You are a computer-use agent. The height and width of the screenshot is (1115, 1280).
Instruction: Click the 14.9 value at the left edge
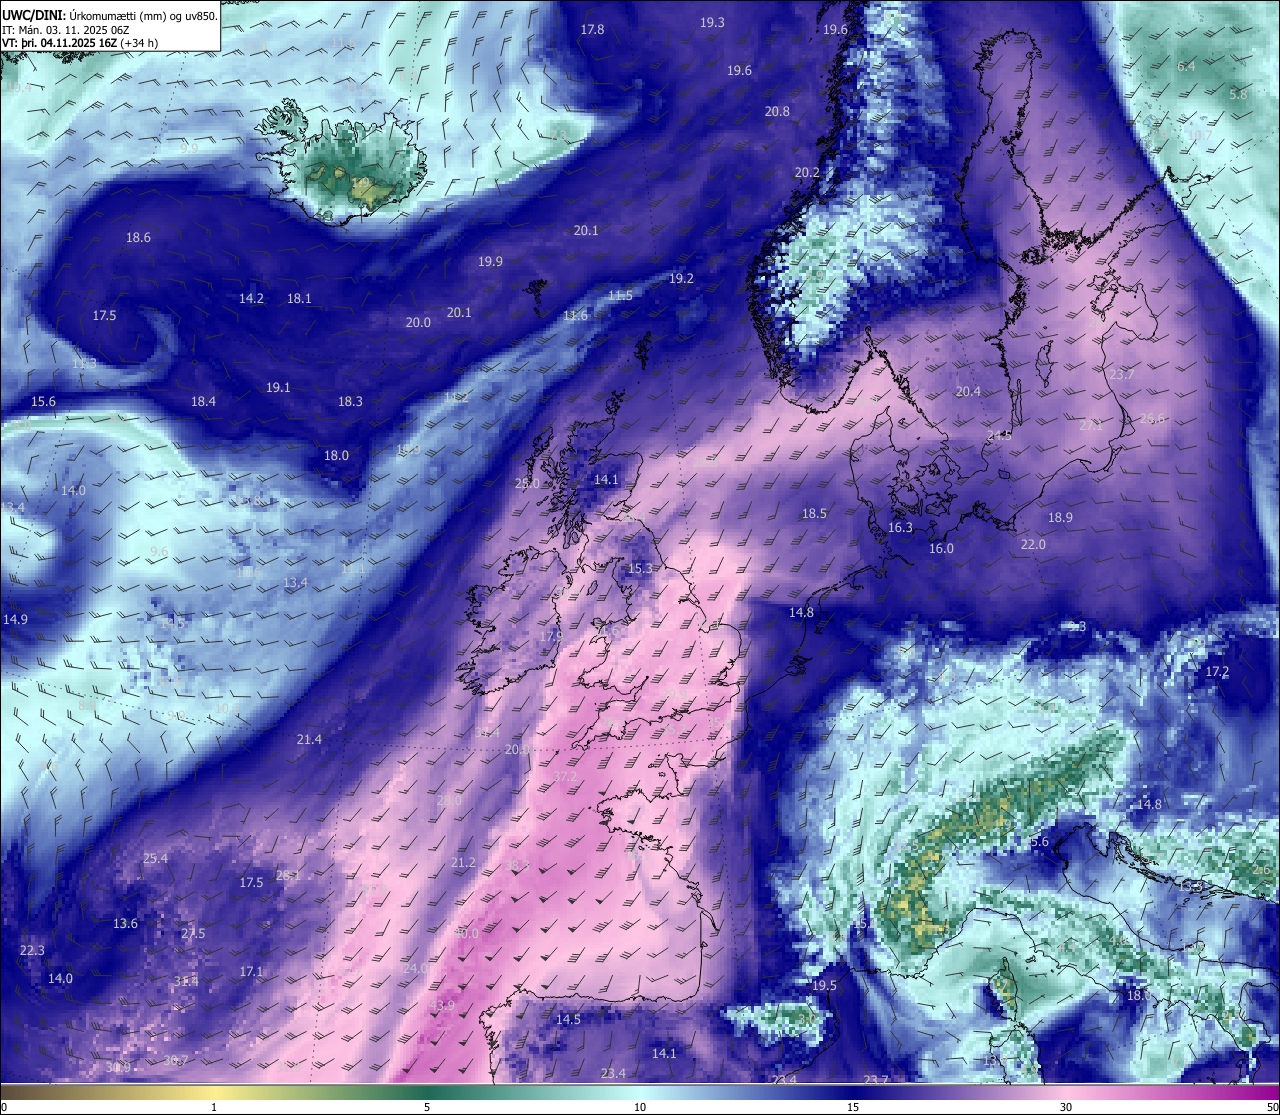15,620
